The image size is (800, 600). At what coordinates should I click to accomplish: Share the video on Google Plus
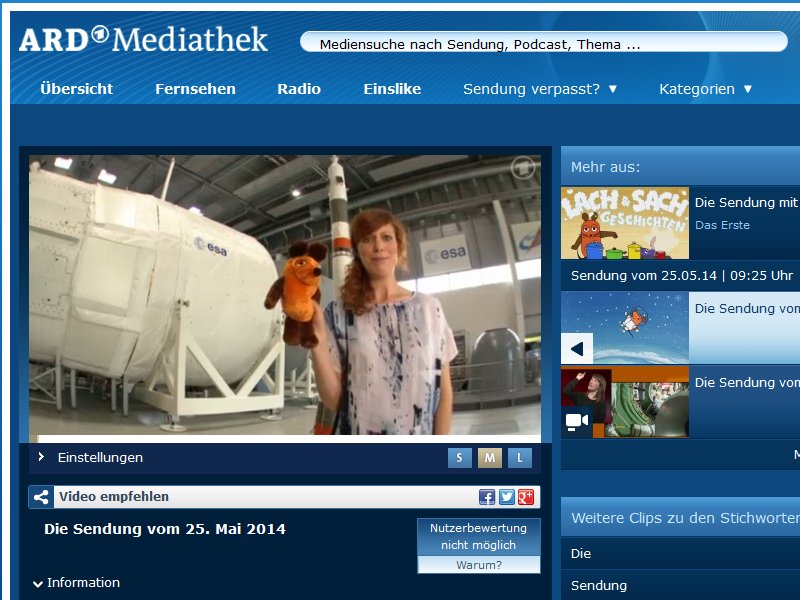point(526,497)
